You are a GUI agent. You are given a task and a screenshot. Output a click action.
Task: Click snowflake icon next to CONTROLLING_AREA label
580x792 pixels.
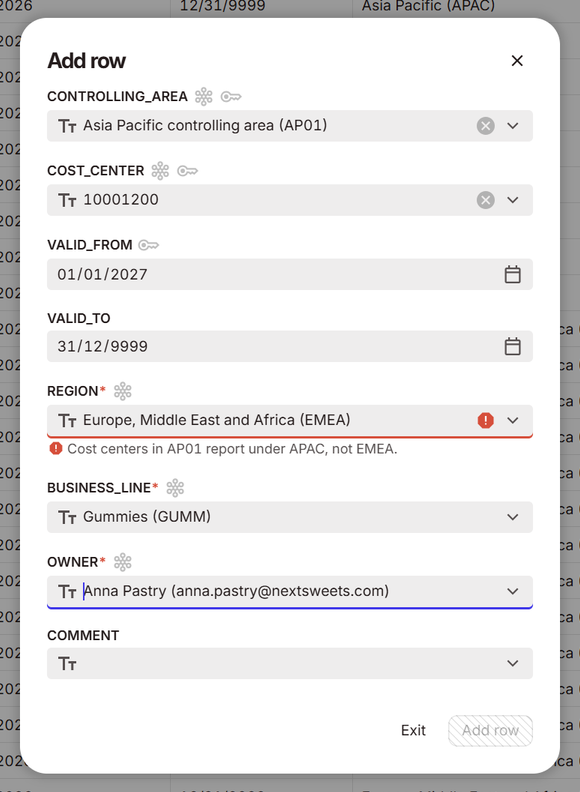[204, 96]
